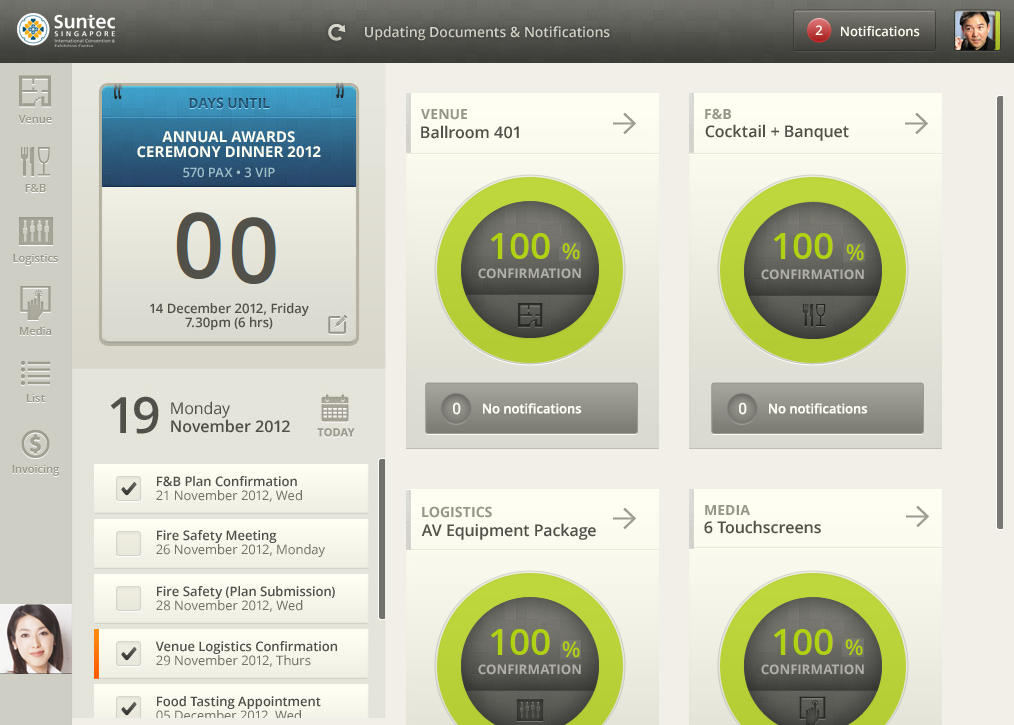Click the Ballroom 401 title
This screenshot has width=1014, height=725.
click(470, 133)
